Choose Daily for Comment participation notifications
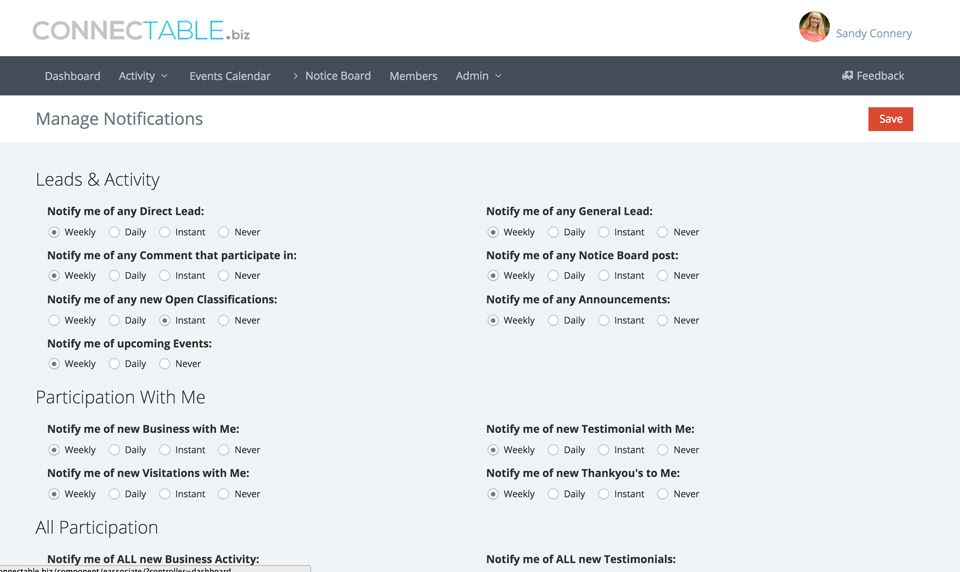The width and height of the screenshot is (960, 572). click(x=114, y=276)
